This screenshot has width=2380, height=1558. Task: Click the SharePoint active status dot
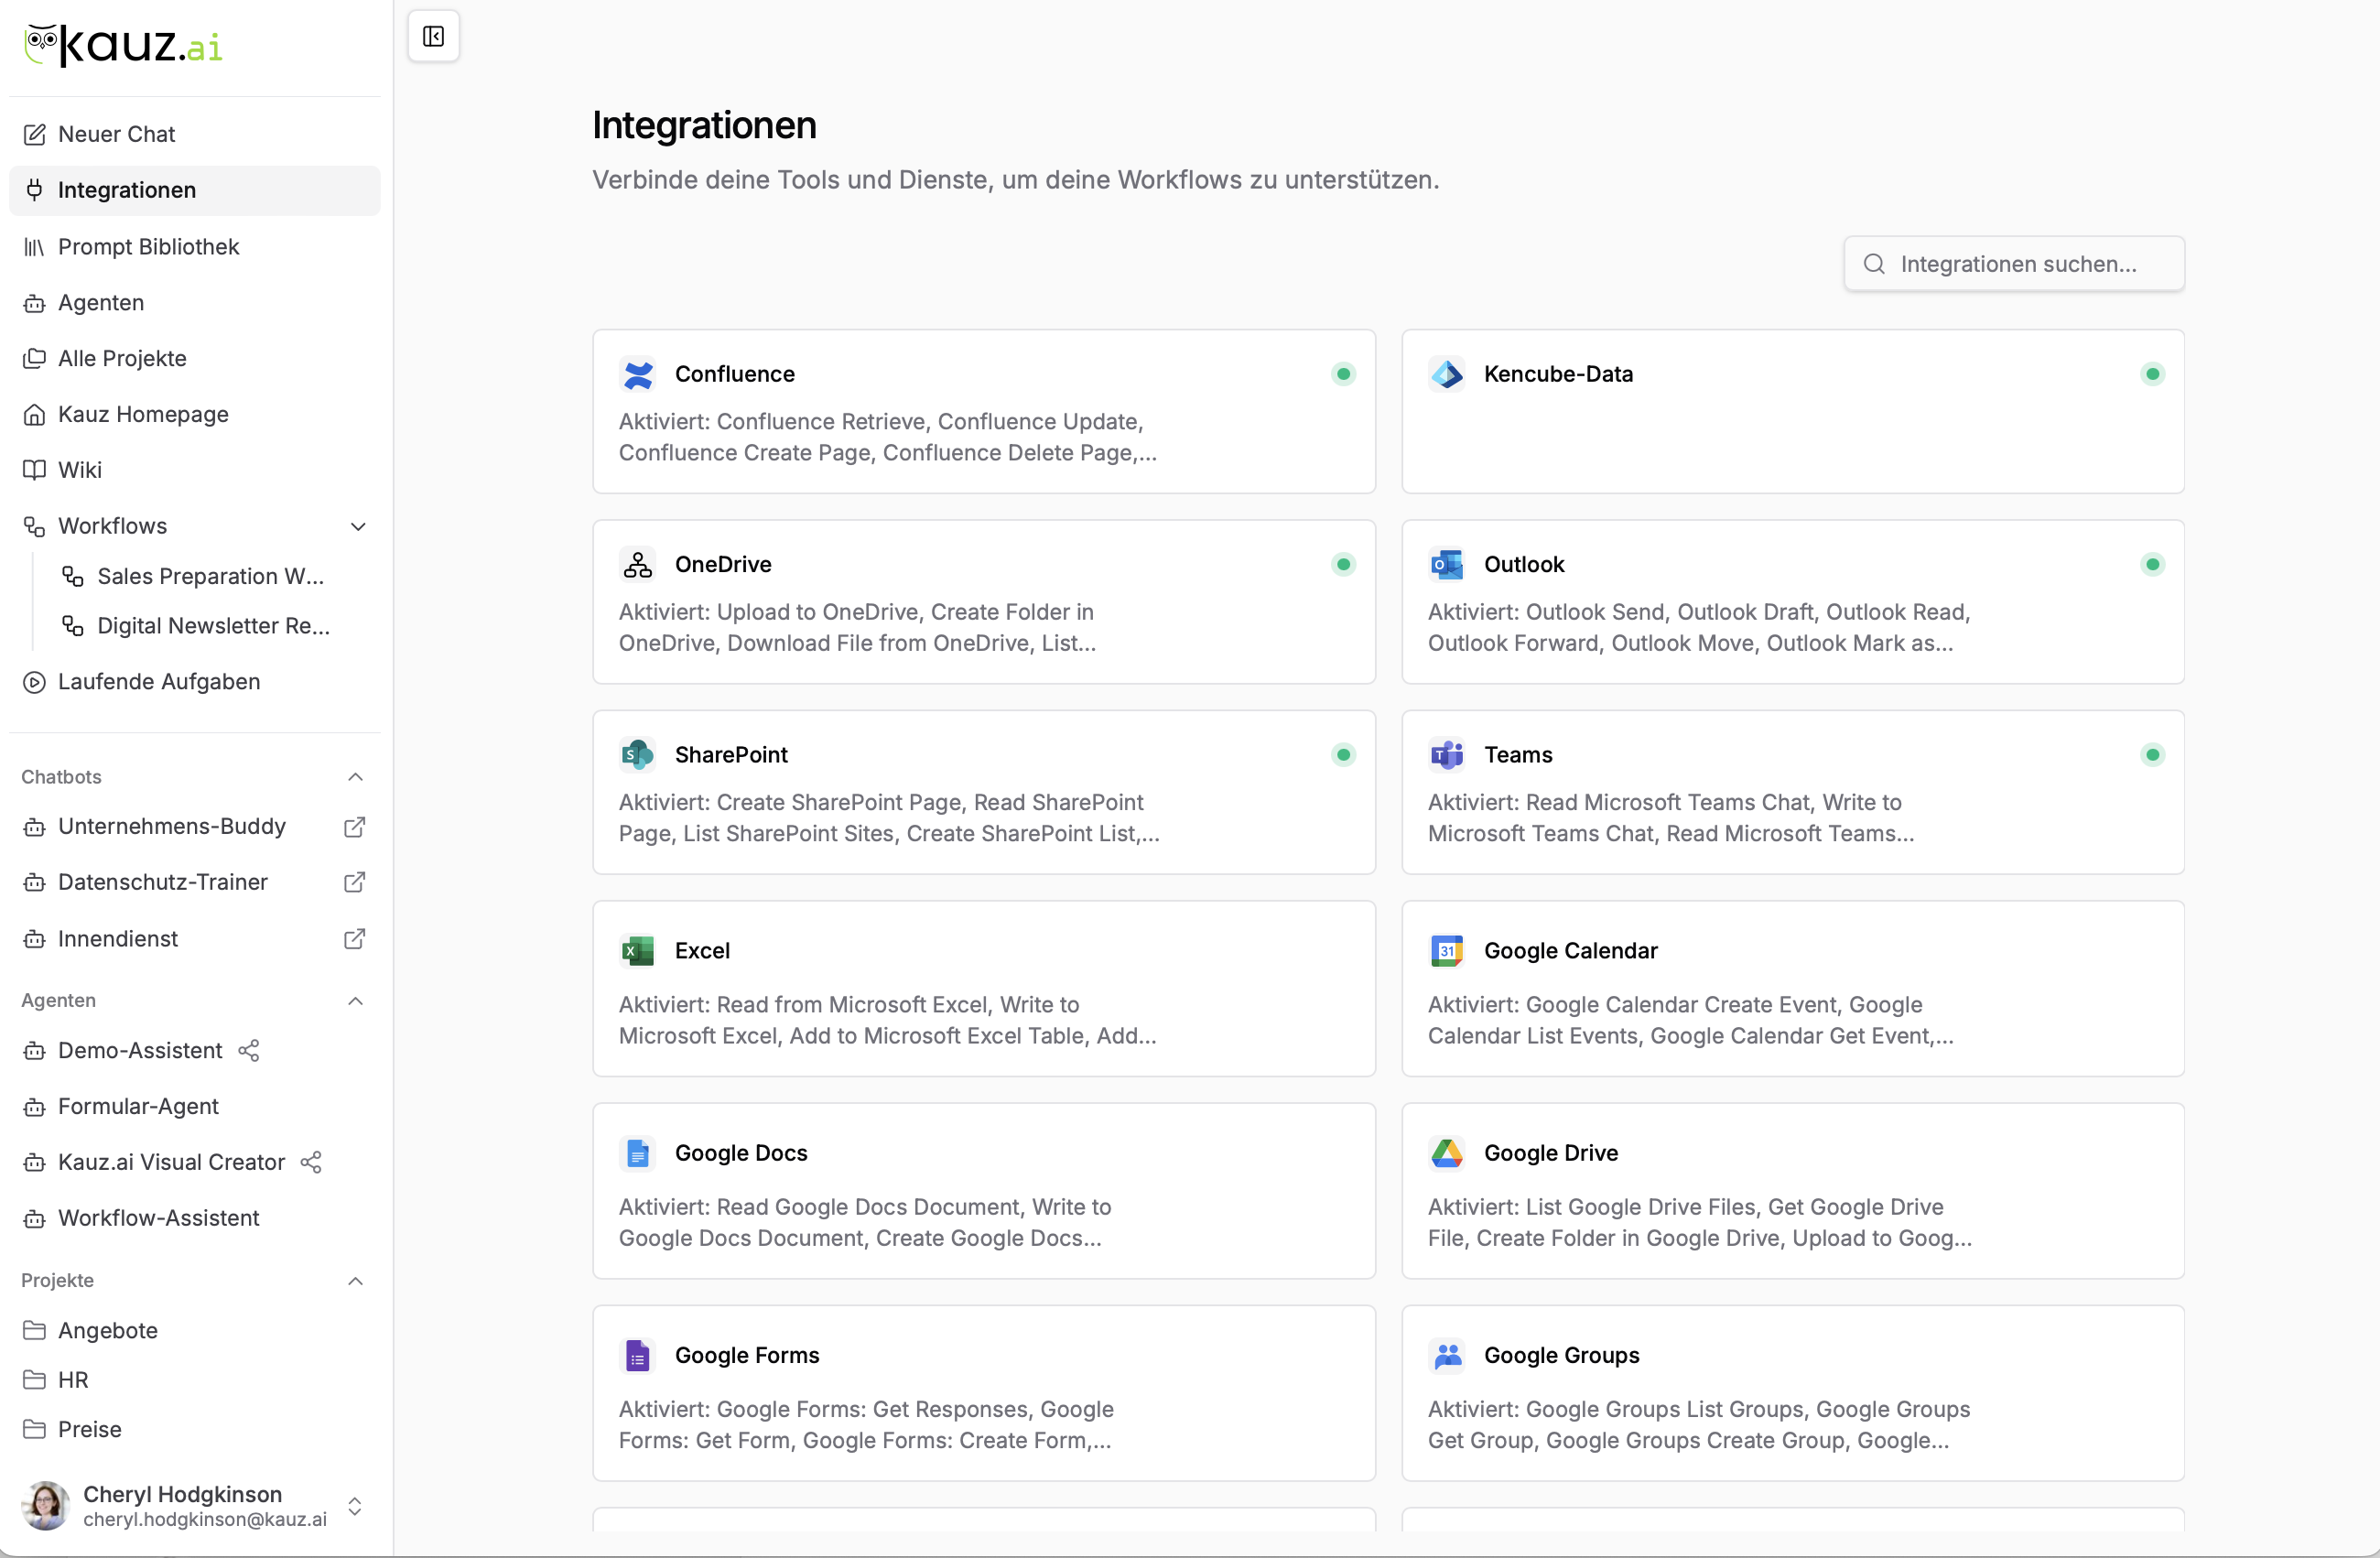(x=1344, y=755)
